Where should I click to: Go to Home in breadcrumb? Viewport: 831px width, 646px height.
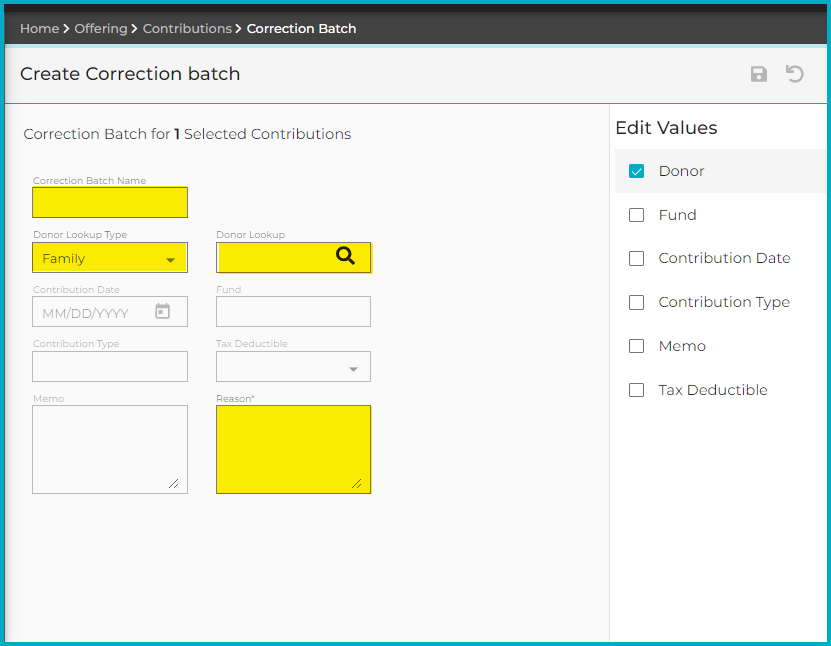tap(39, 28)
